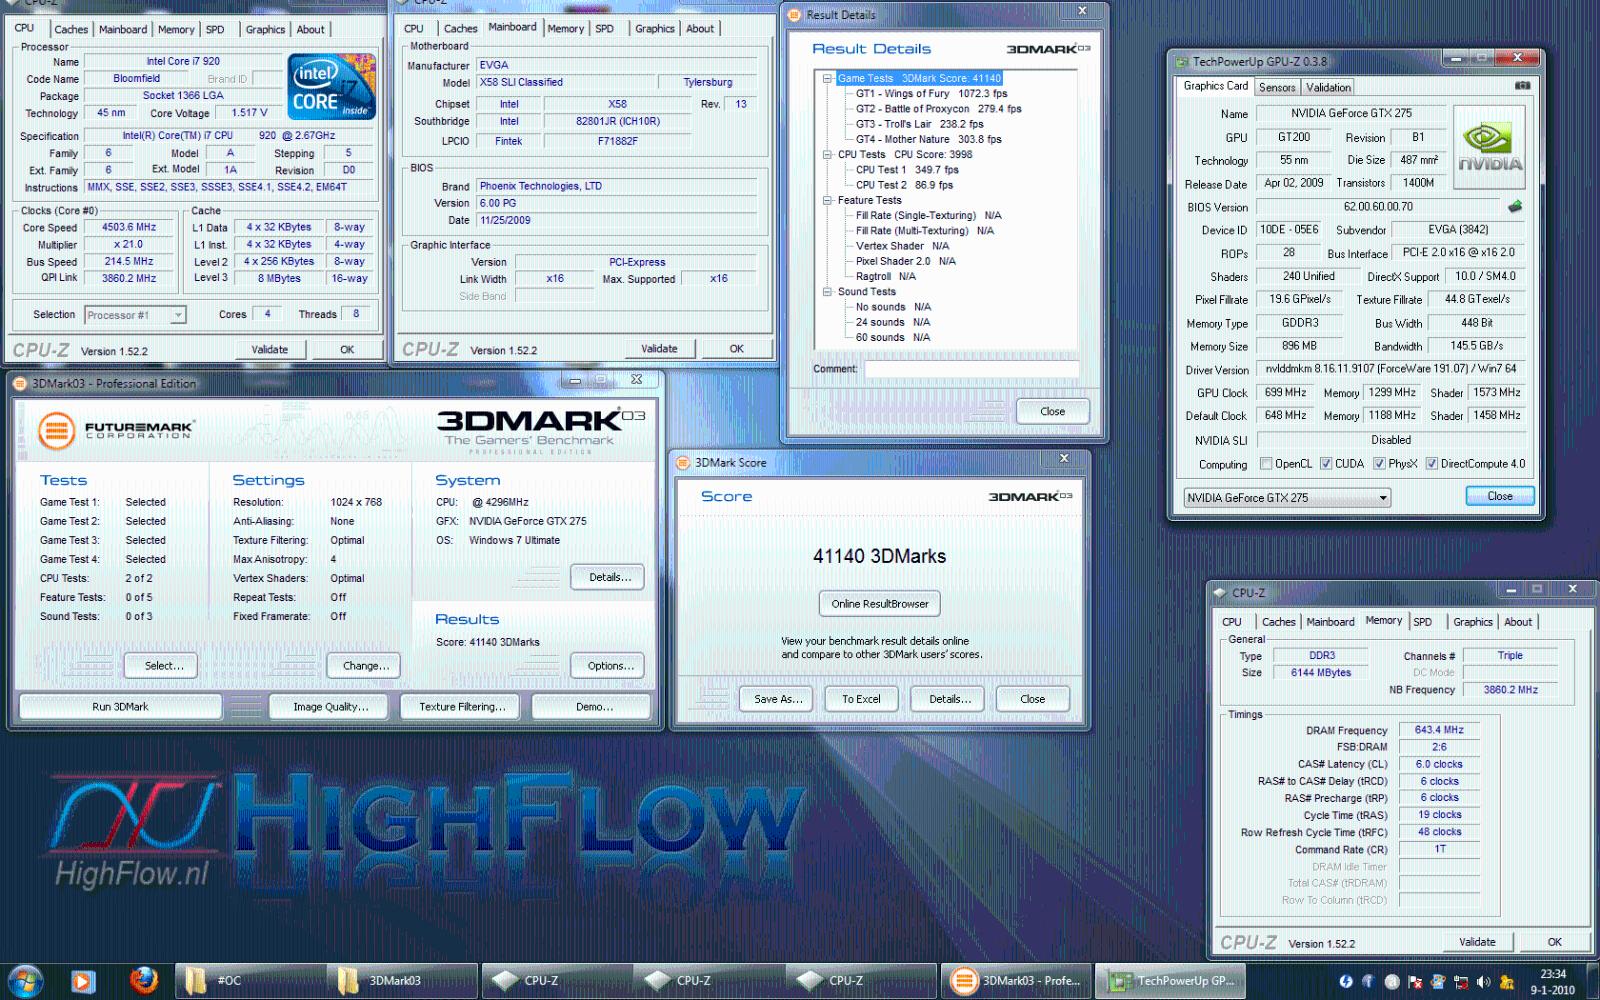Open the Daemon Tools lightning tray icon

tap(1345, 982)
